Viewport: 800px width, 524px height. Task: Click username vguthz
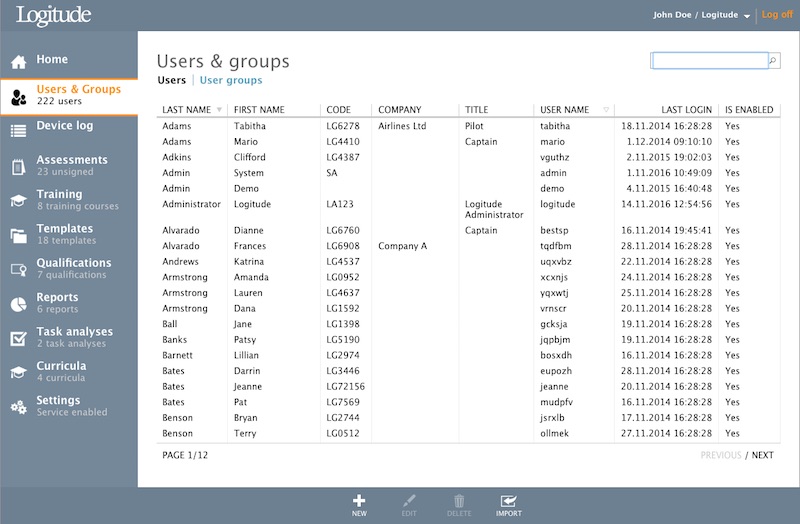pos(555,158)
